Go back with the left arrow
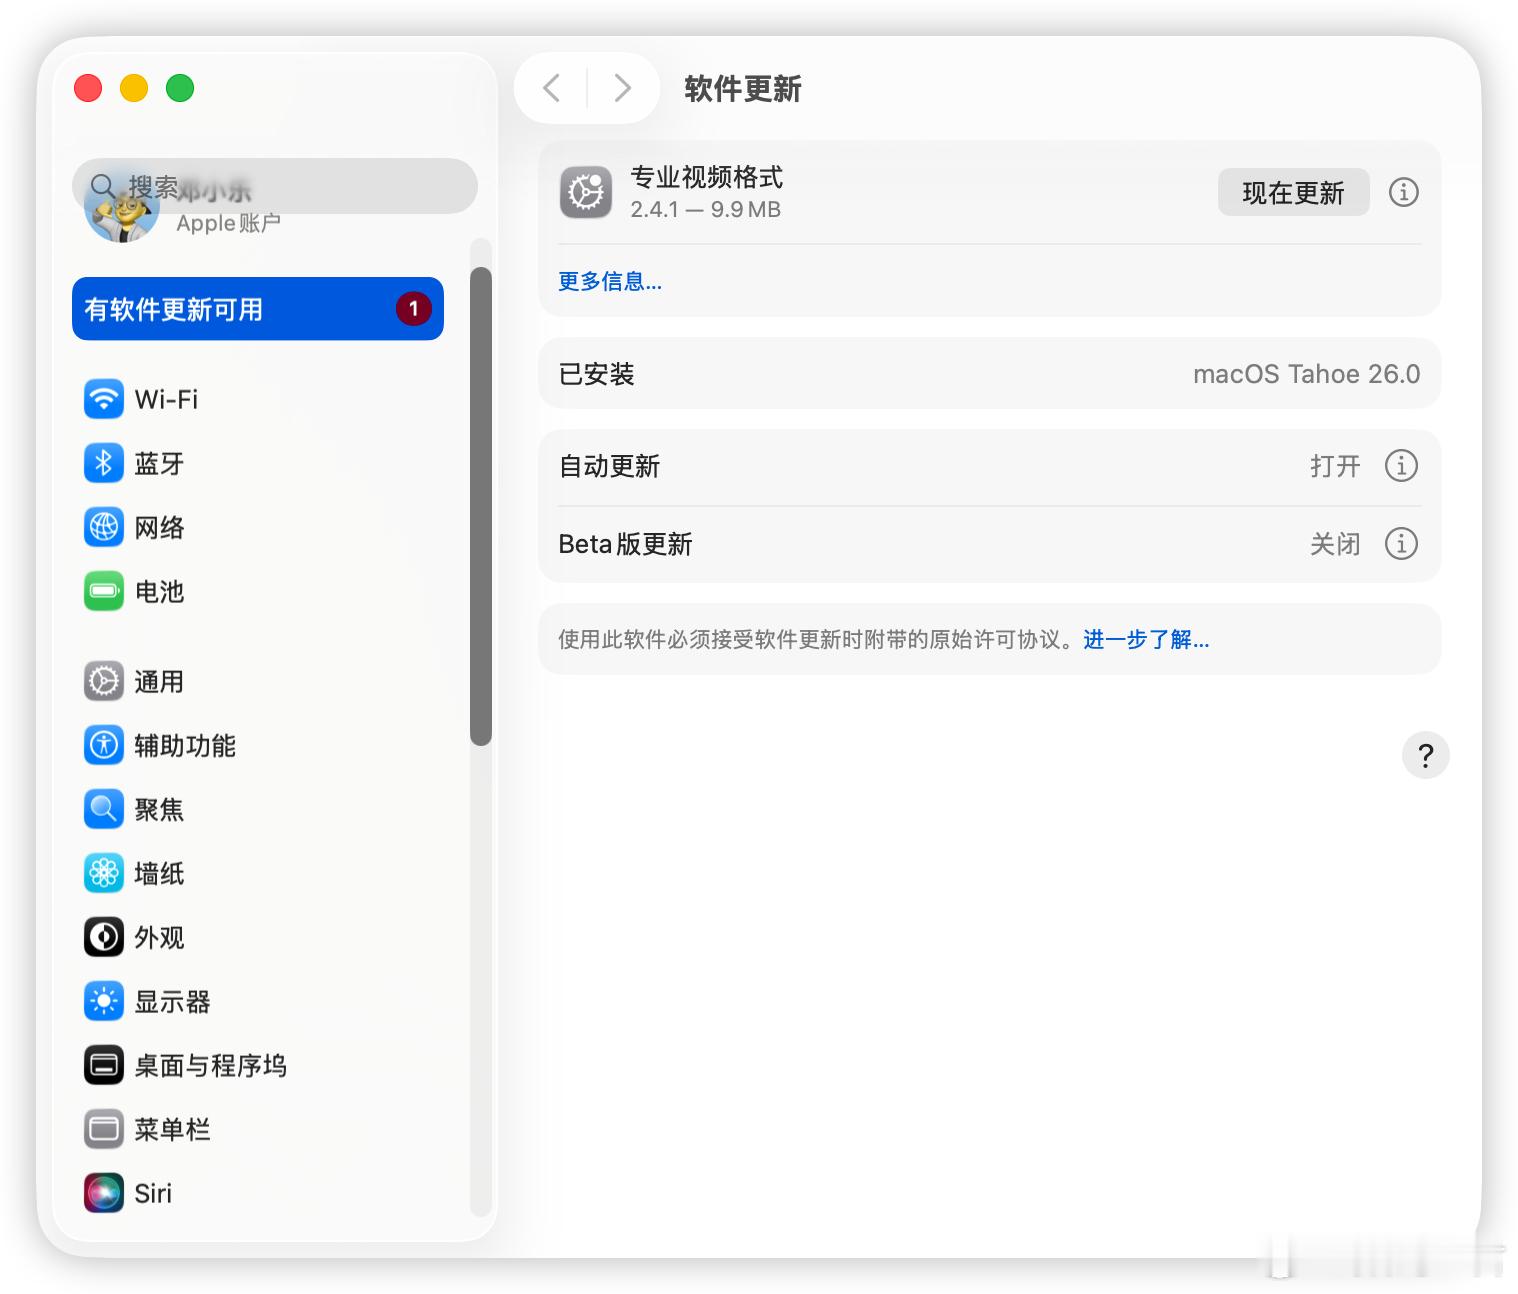 pyautogui.click(x=551, y=88)
